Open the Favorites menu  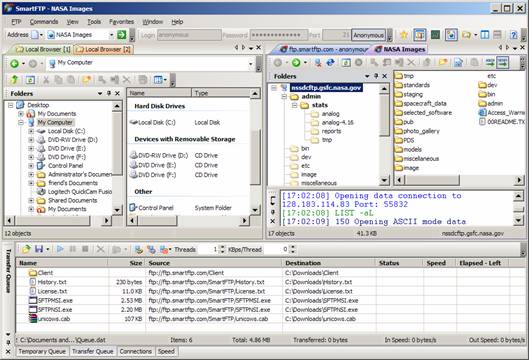[x=121, y=22]
